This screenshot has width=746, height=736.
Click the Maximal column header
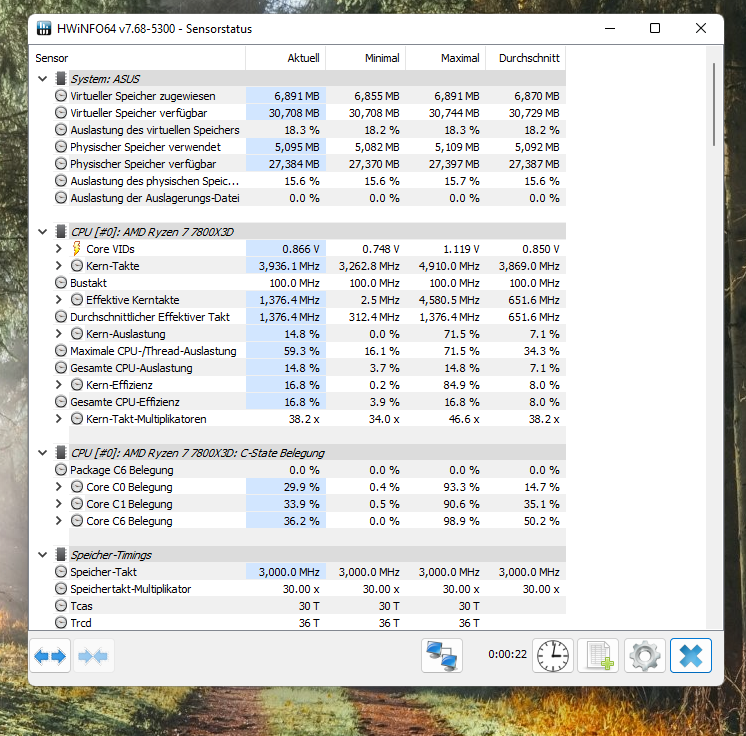(445, 58)
